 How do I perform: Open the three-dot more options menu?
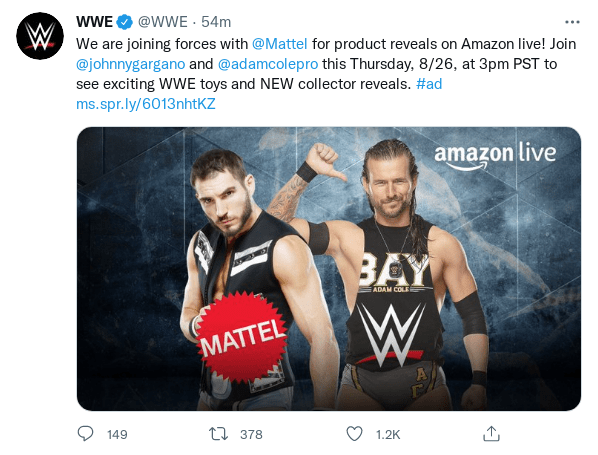572,22
